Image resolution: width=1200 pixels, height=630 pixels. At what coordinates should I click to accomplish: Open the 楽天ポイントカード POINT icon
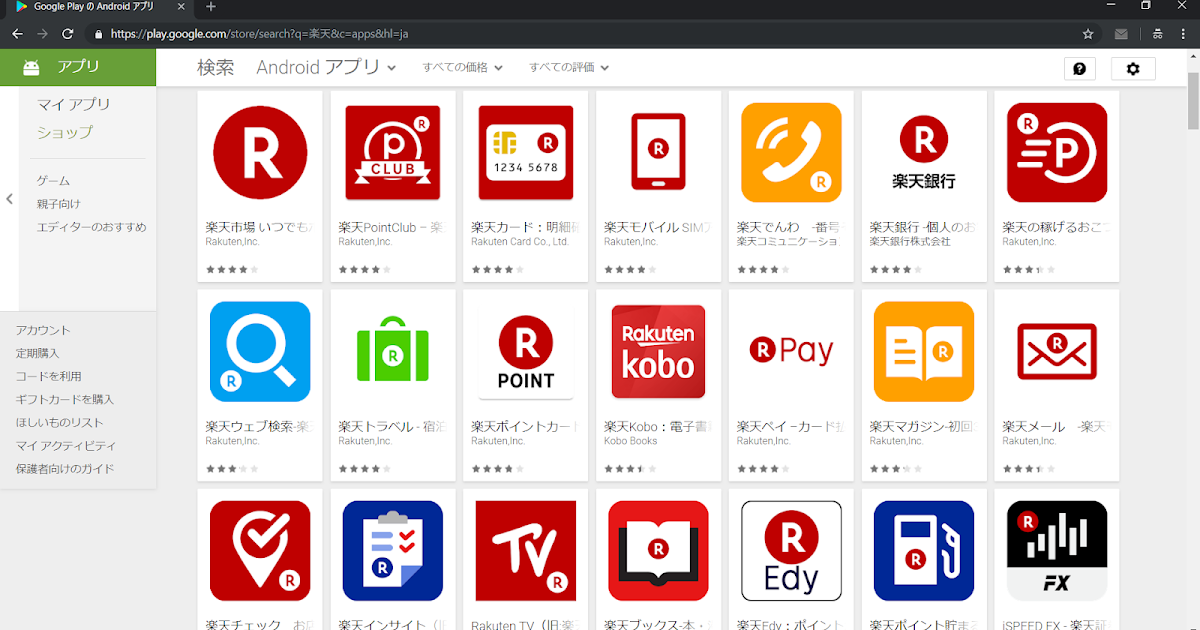pyautogui.click(x=526, y=351)
